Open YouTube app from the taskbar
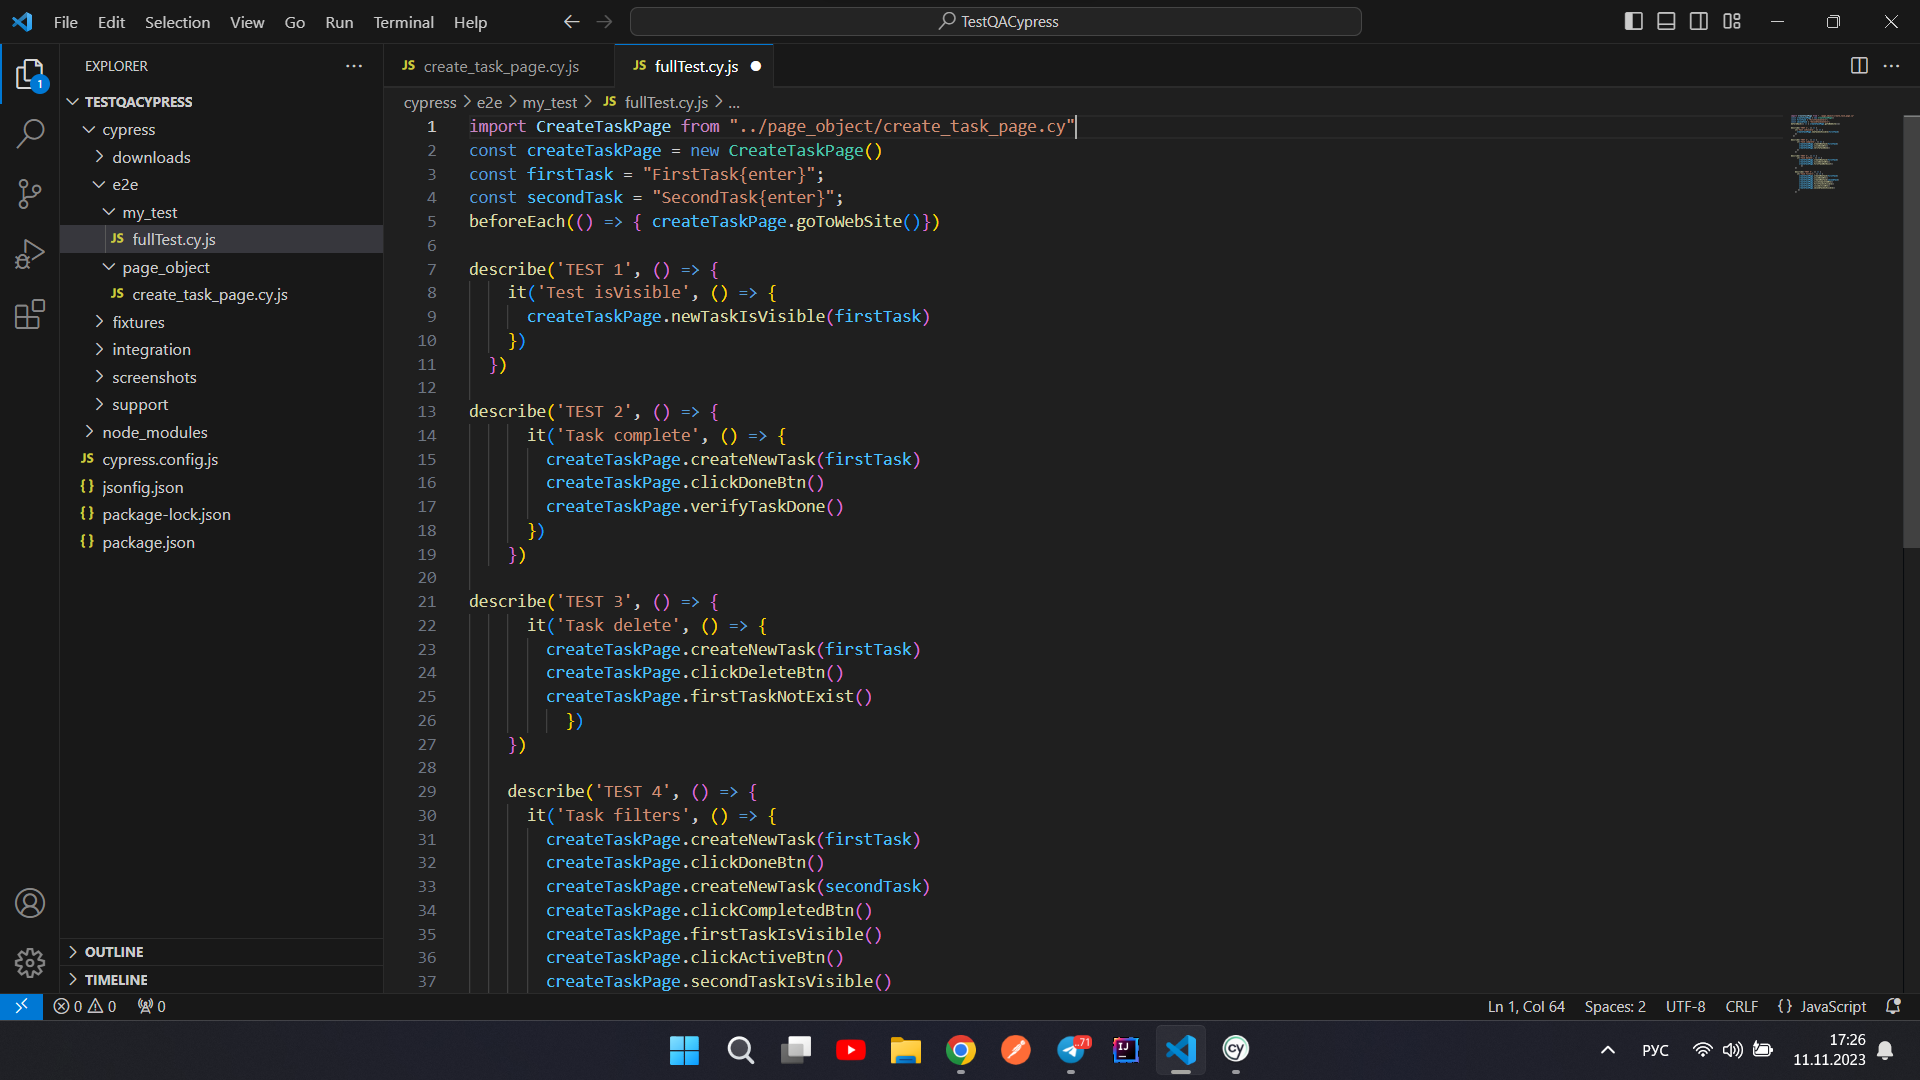Viewport: 1920px width, 1080px height. coord(851,1050)
